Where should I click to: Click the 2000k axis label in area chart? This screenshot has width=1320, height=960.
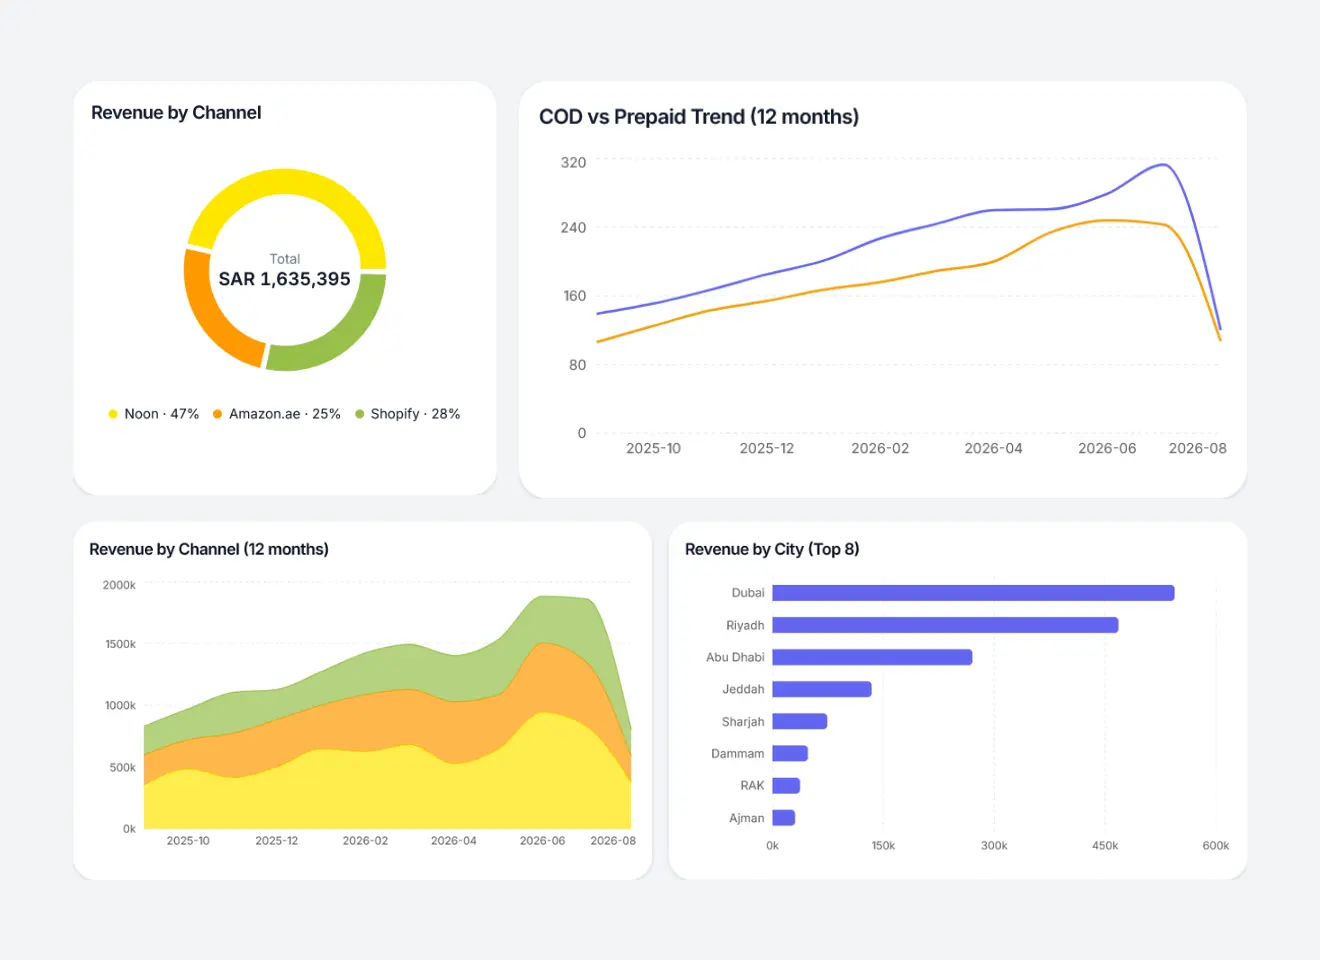pos(119,585)
